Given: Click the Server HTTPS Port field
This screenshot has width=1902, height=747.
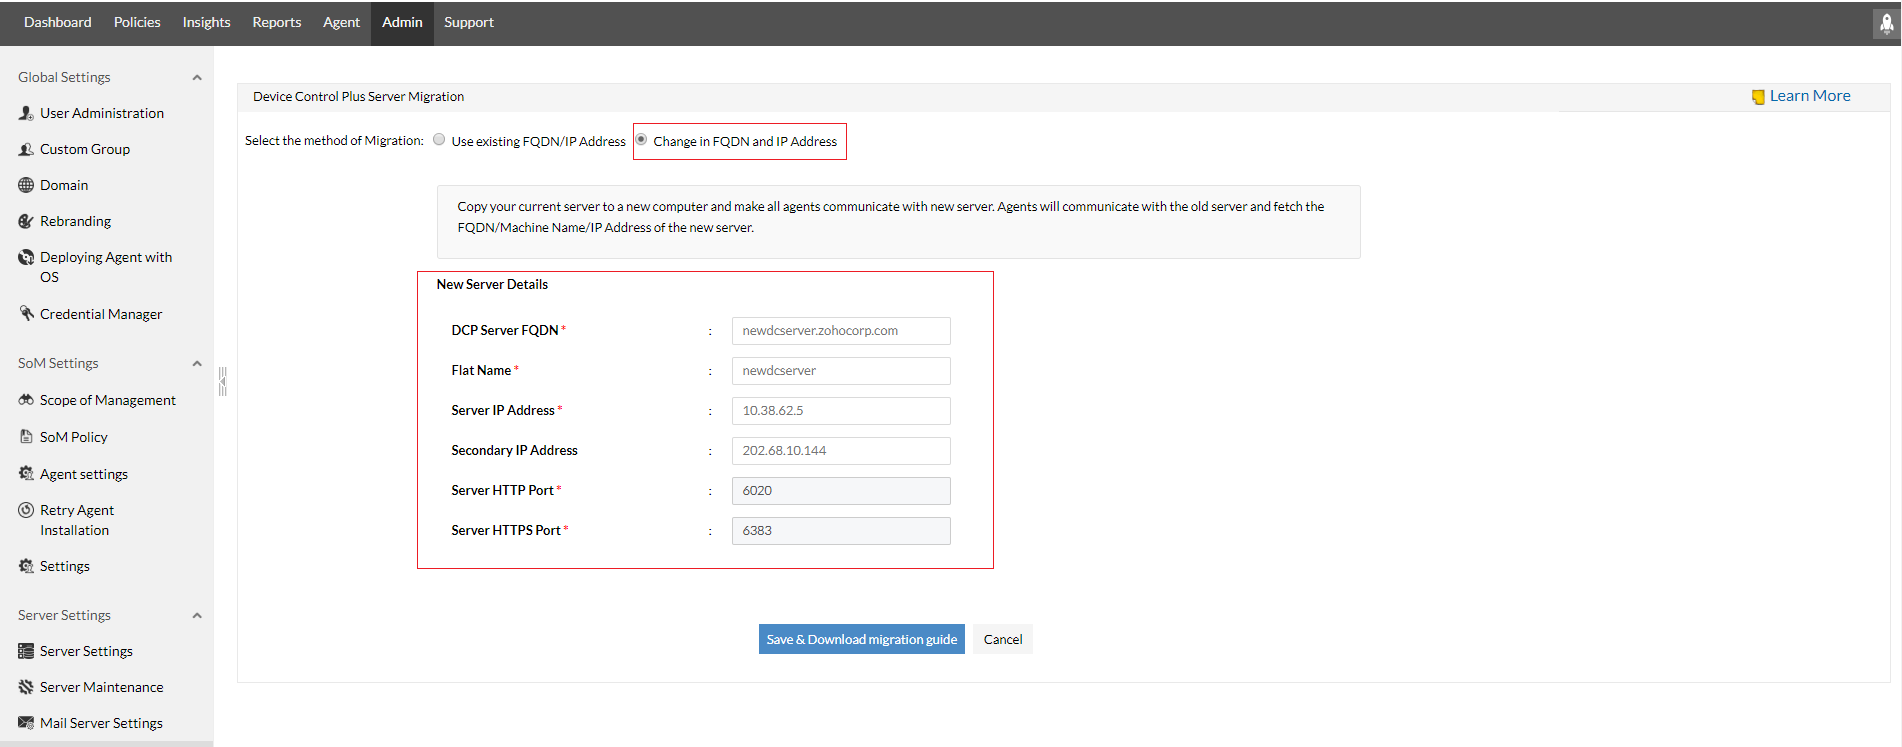Looking at the screenshot, I should pos(841,531).
